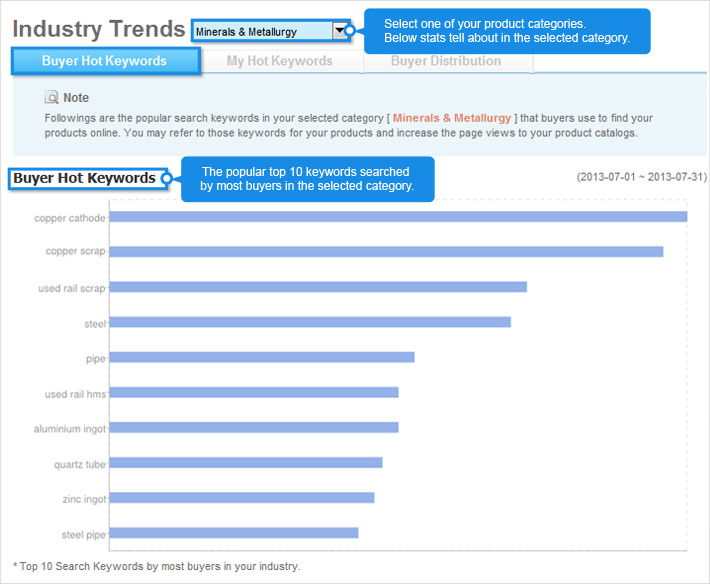The image size is (710, 584).
Task: Switch to the Buyer Hot Keywords tab
Action: click(105, 61)
